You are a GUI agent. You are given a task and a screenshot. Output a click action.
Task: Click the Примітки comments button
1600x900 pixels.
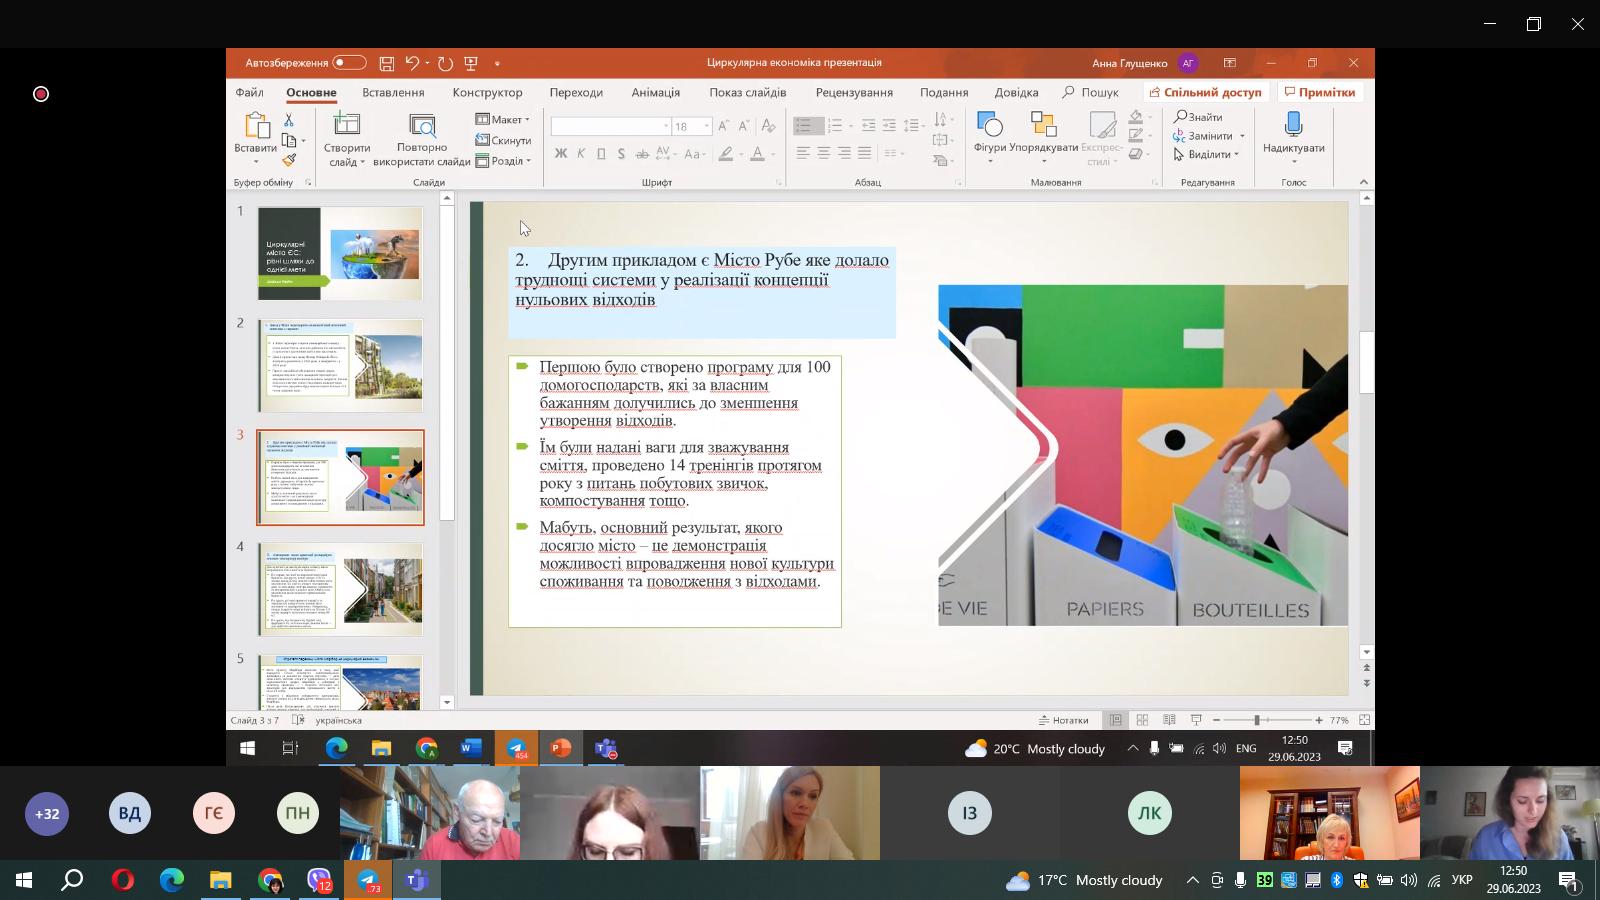tap(1320, 92)
